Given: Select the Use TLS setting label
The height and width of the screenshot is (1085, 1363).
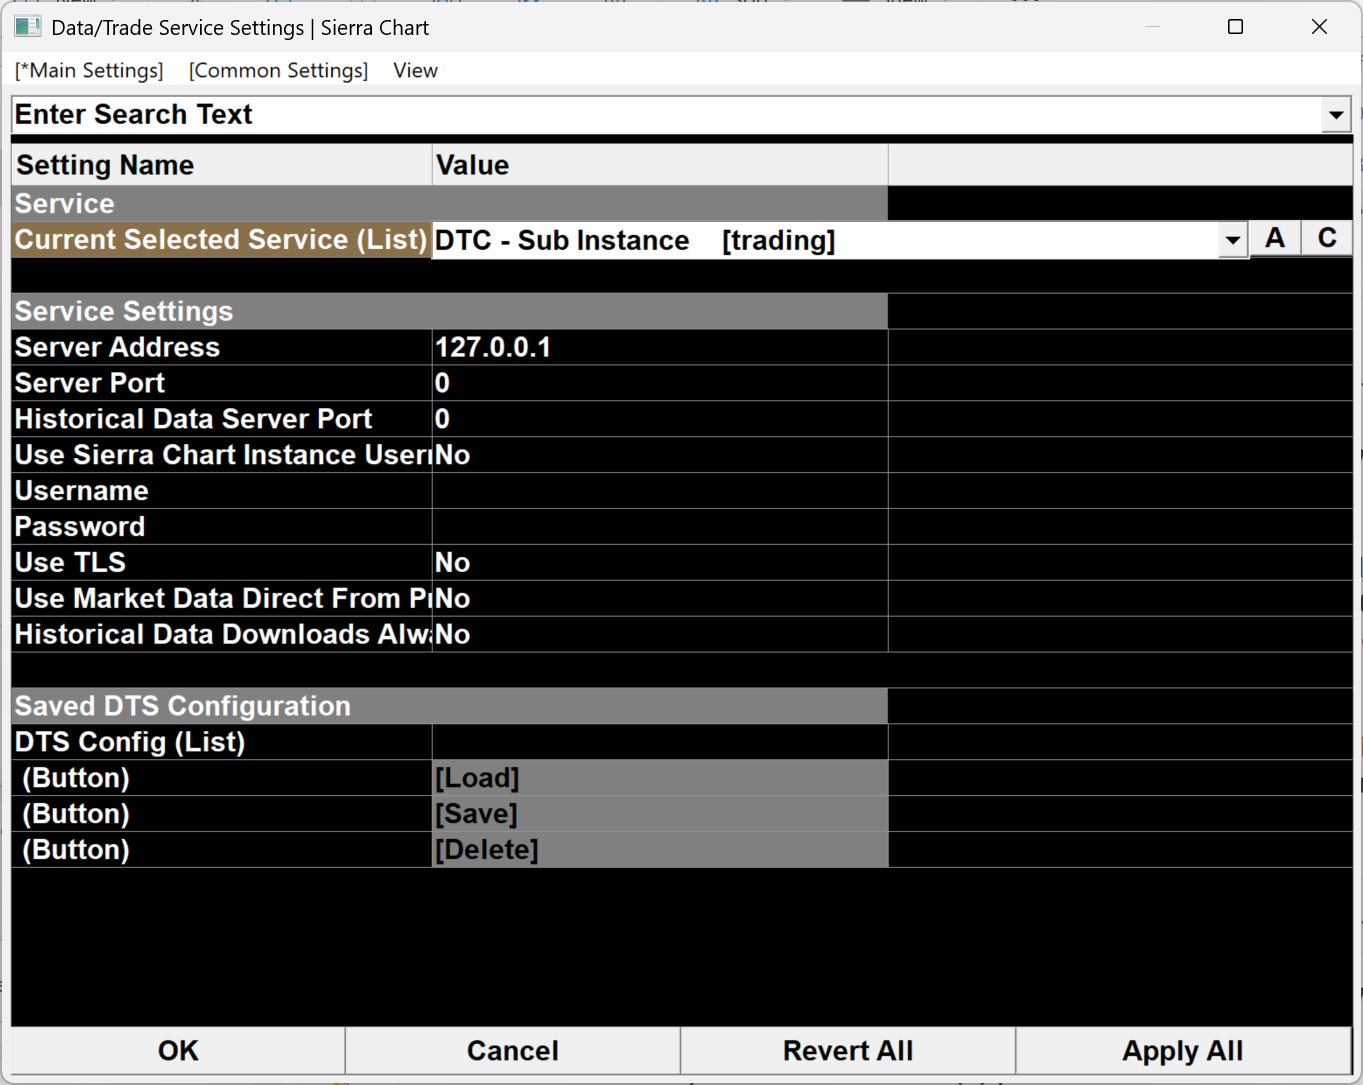Looking at the screenshot, I should (x=222, y=563).
